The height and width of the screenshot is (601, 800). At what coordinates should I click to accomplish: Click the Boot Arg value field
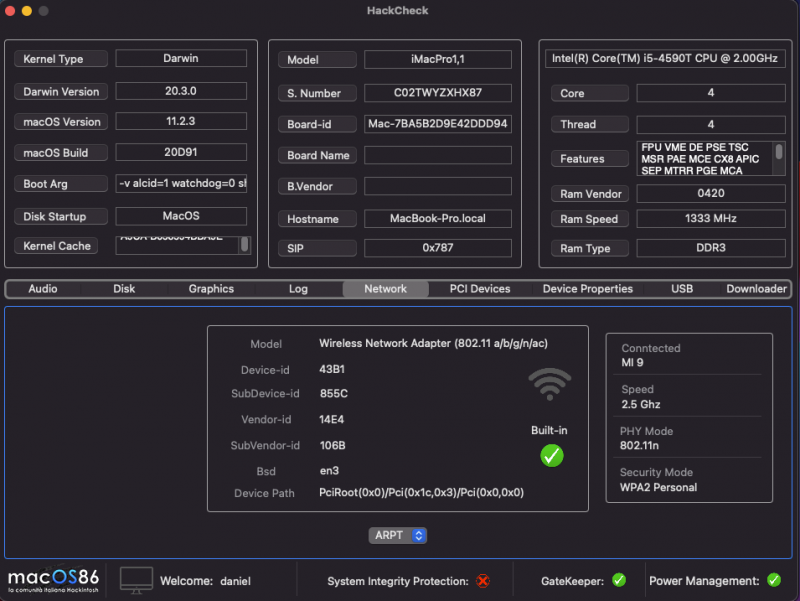click(181, 184)
